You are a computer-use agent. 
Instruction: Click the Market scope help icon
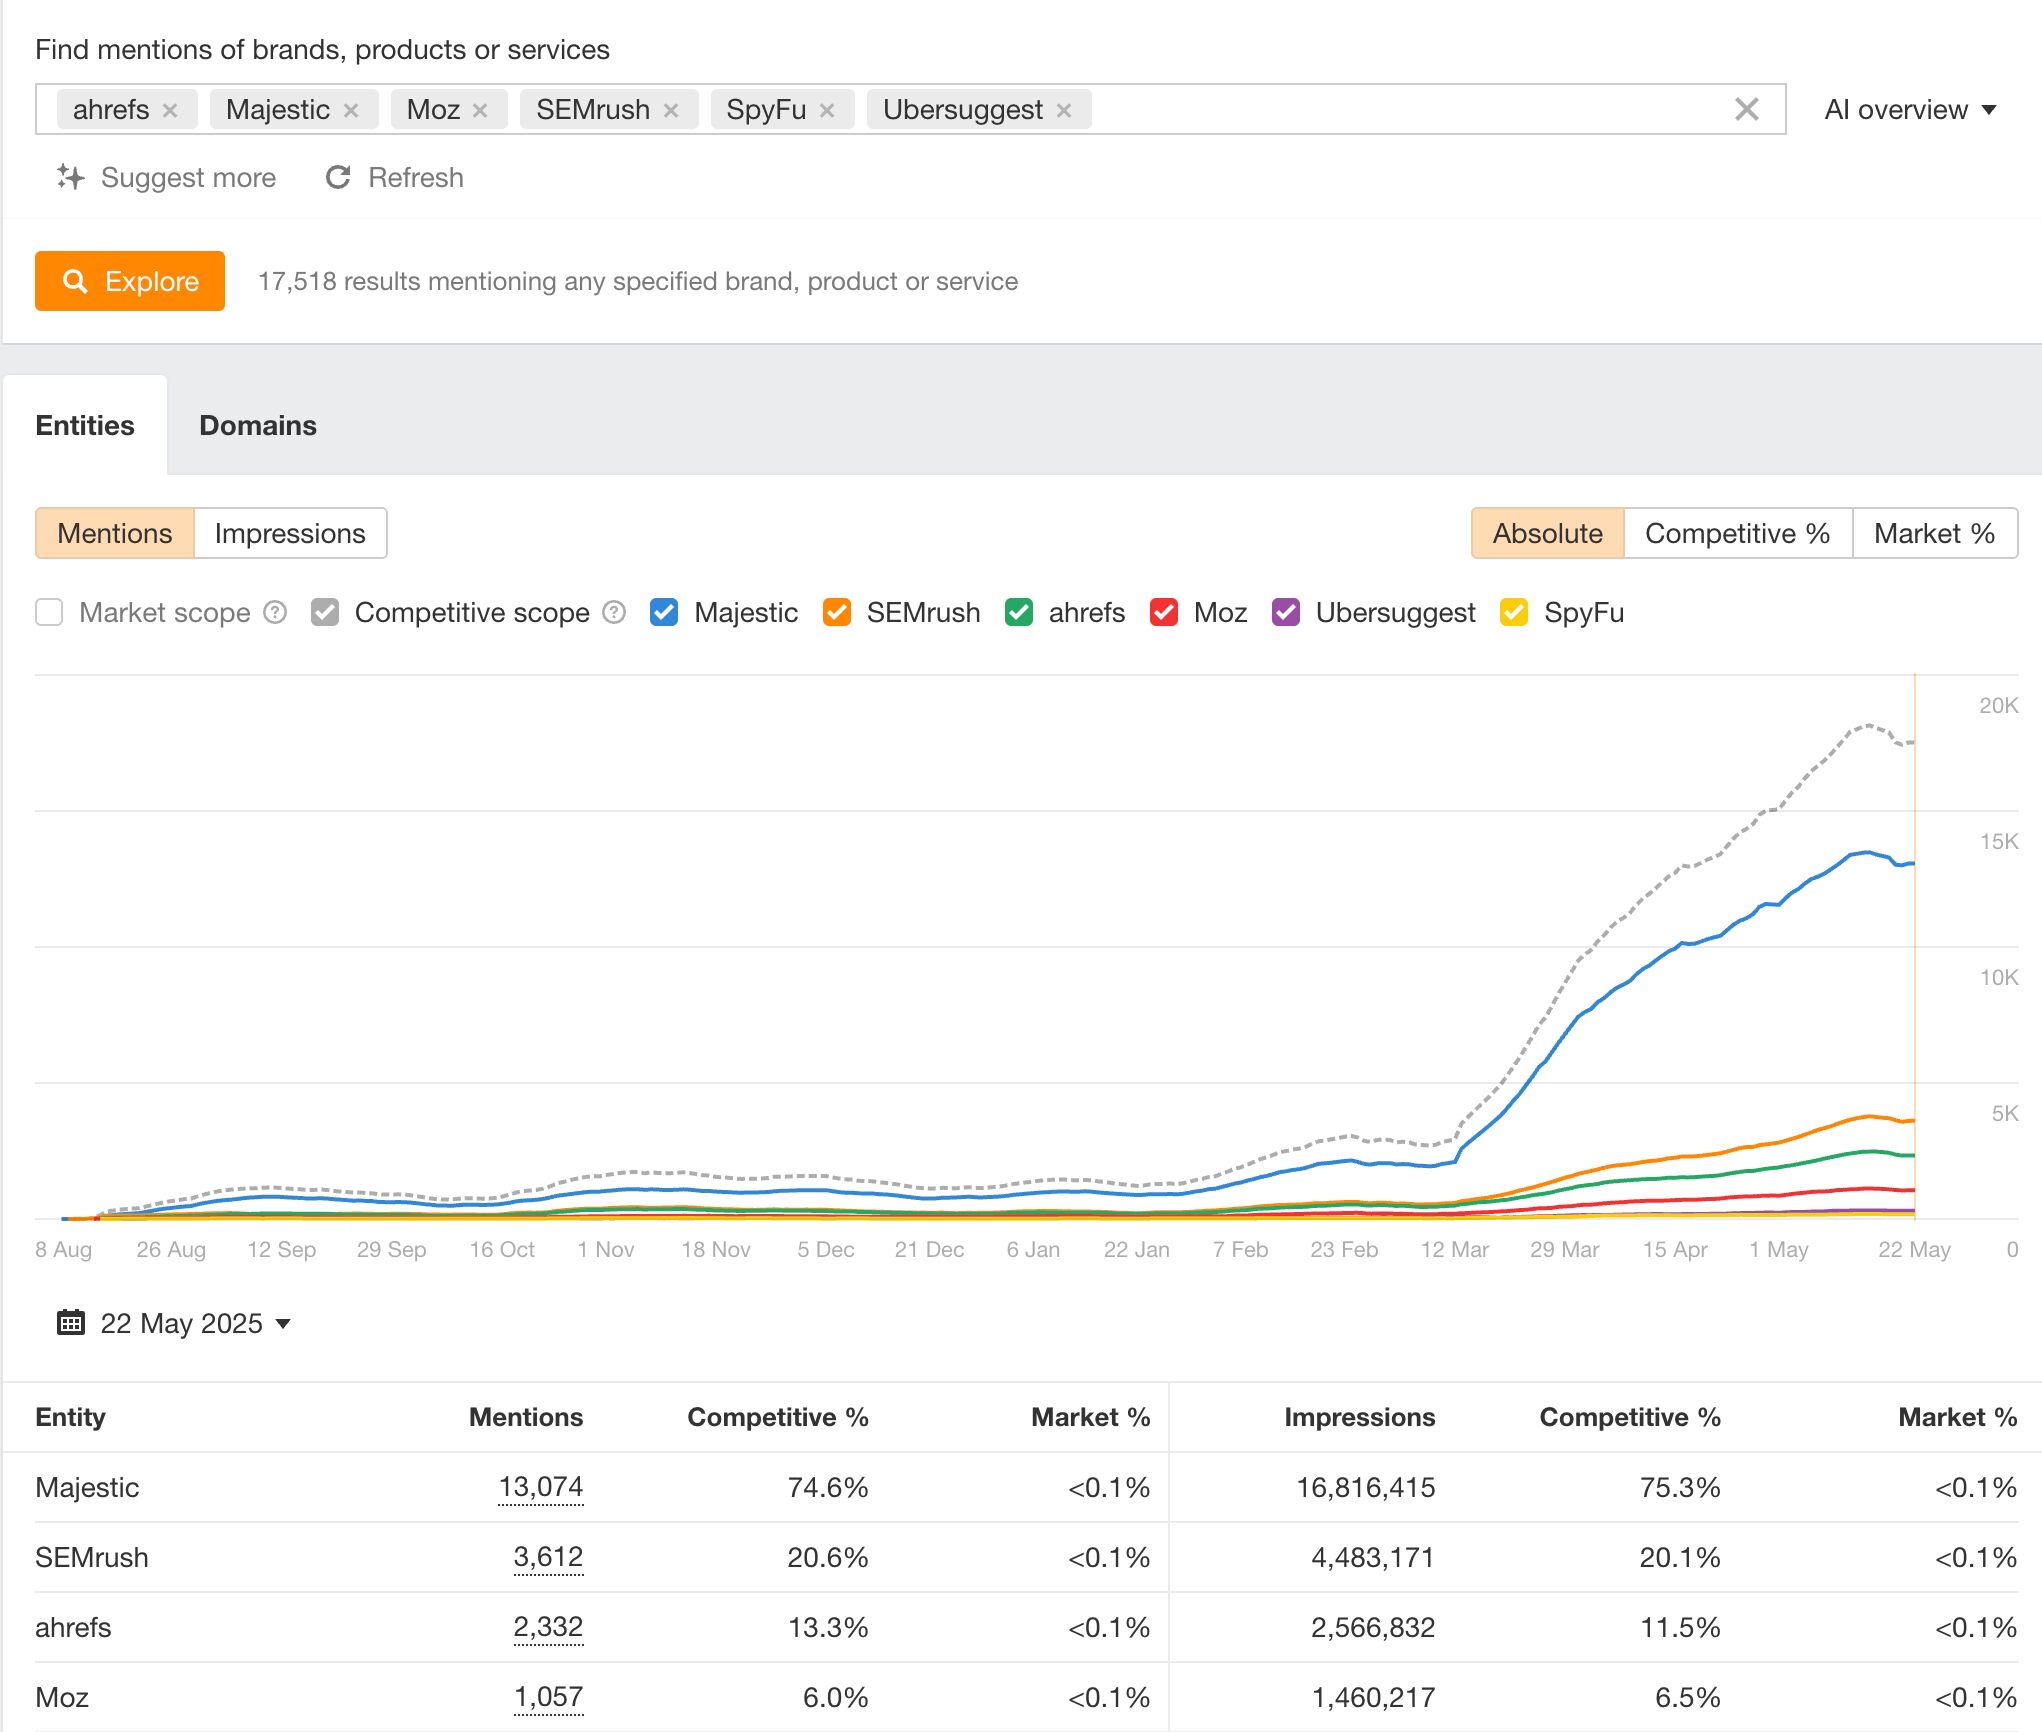point(275,612)
